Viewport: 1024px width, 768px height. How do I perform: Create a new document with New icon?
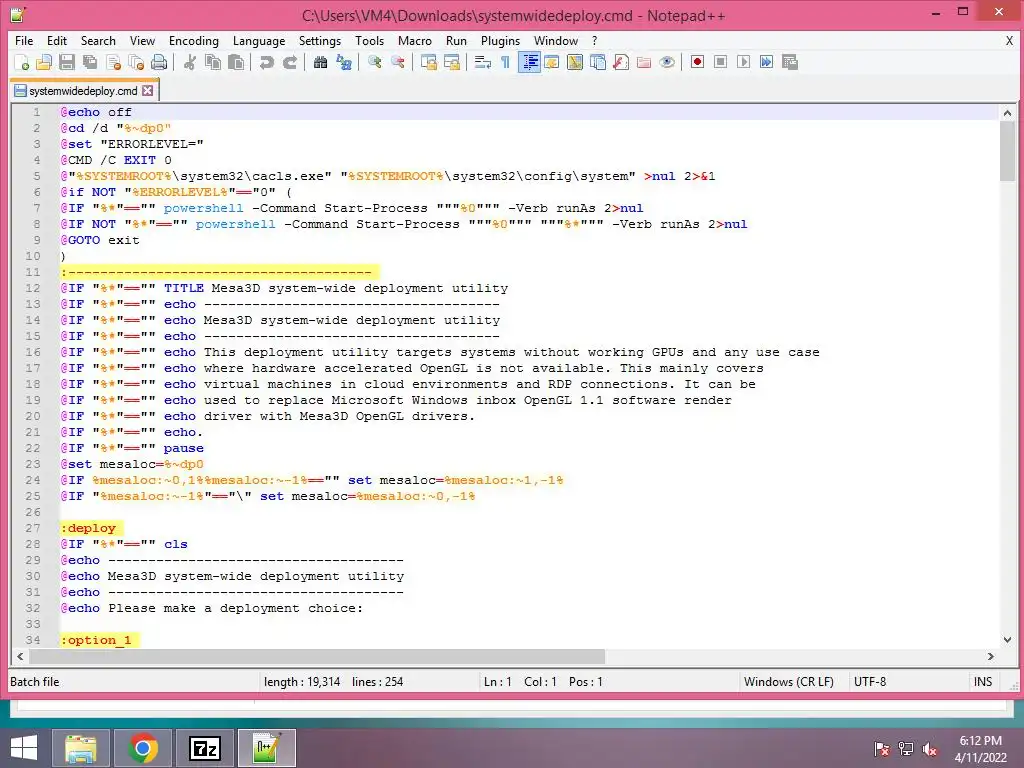22,62
